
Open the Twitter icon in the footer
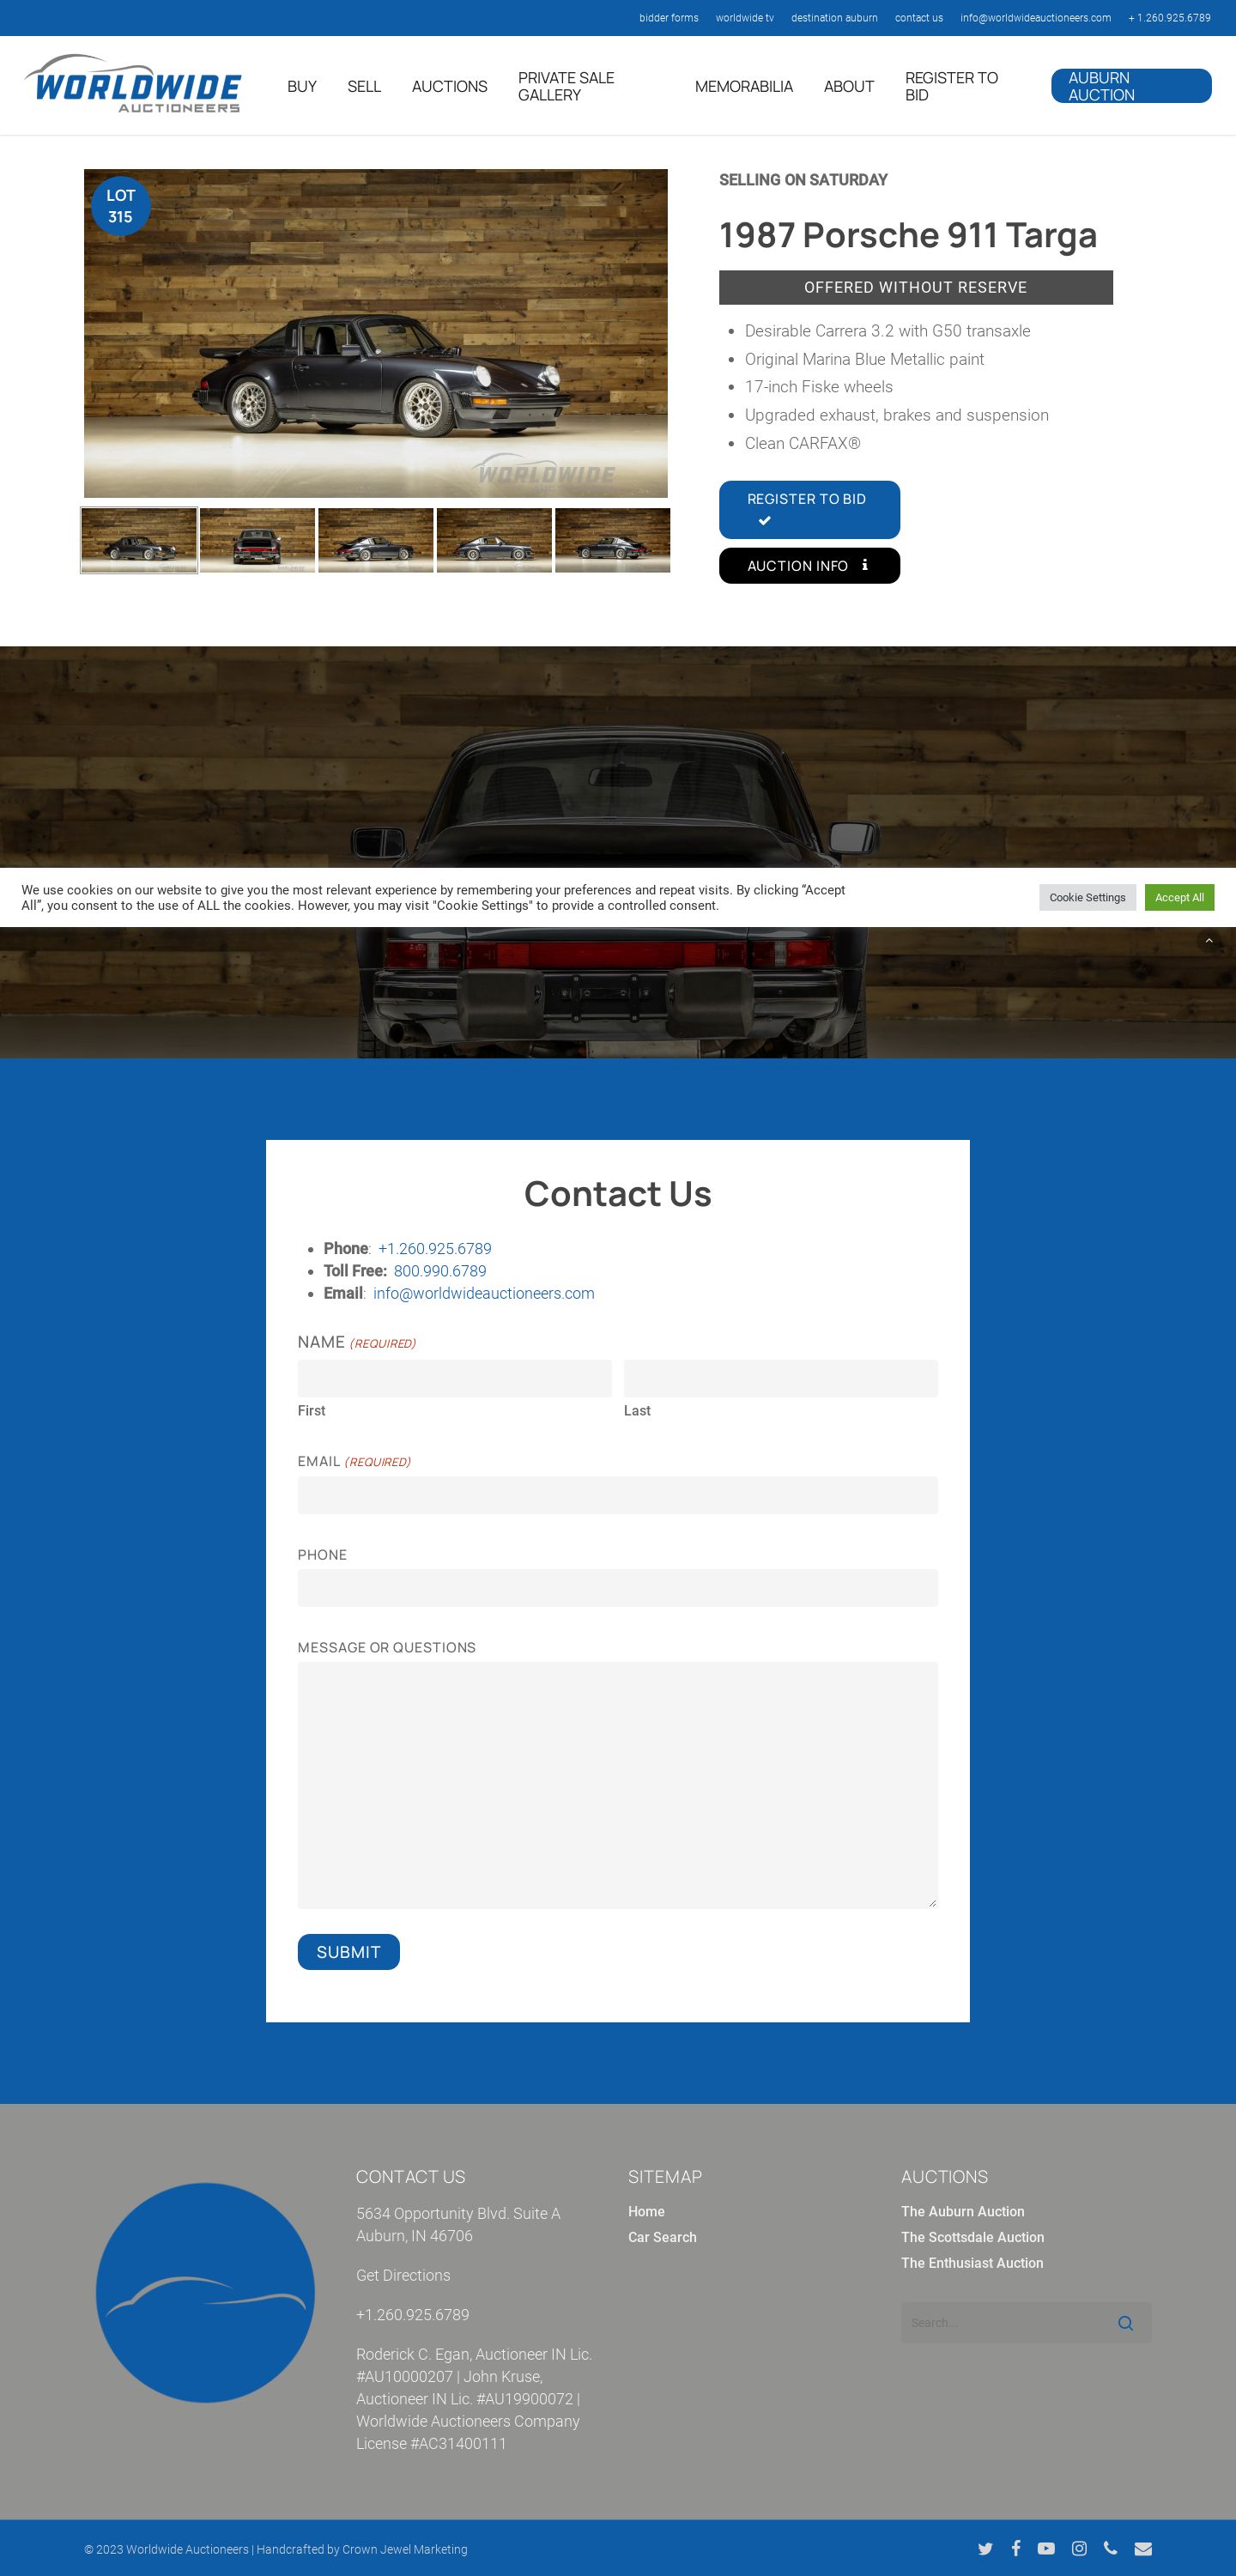coord(985,2548)
